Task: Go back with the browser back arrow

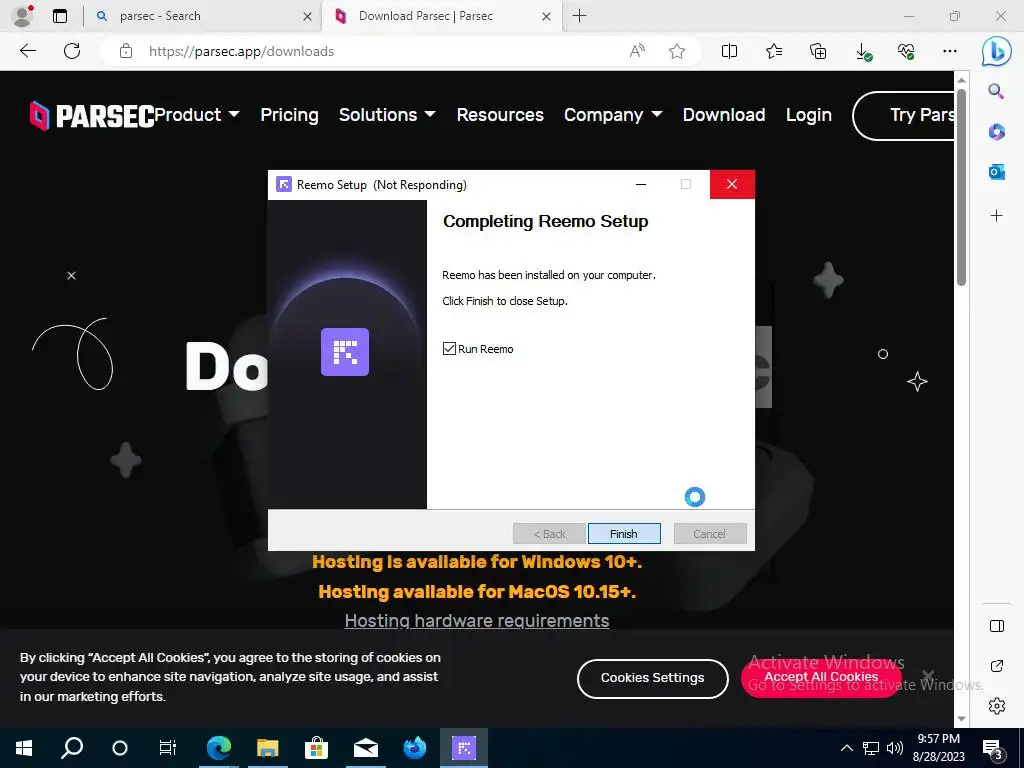Action: [x=28, y=51]
